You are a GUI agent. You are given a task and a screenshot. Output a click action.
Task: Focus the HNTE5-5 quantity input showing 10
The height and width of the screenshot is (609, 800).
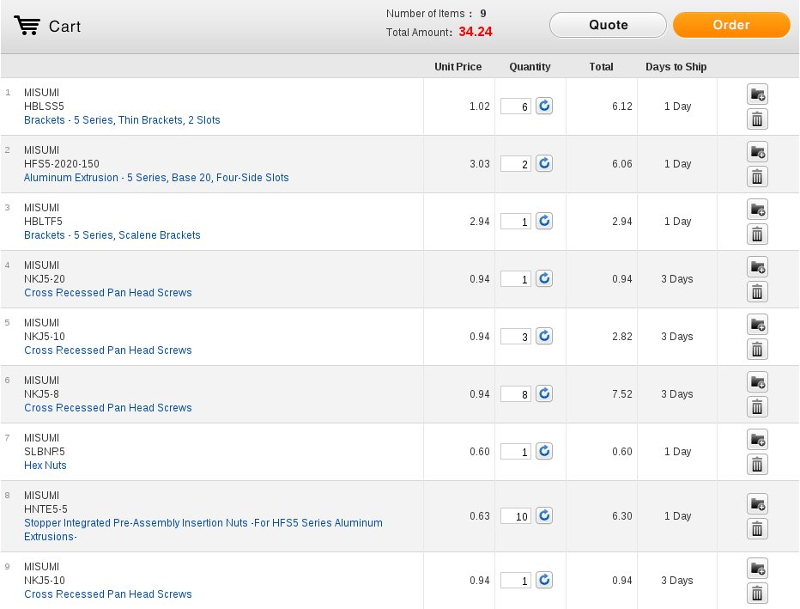coord(515,517)
